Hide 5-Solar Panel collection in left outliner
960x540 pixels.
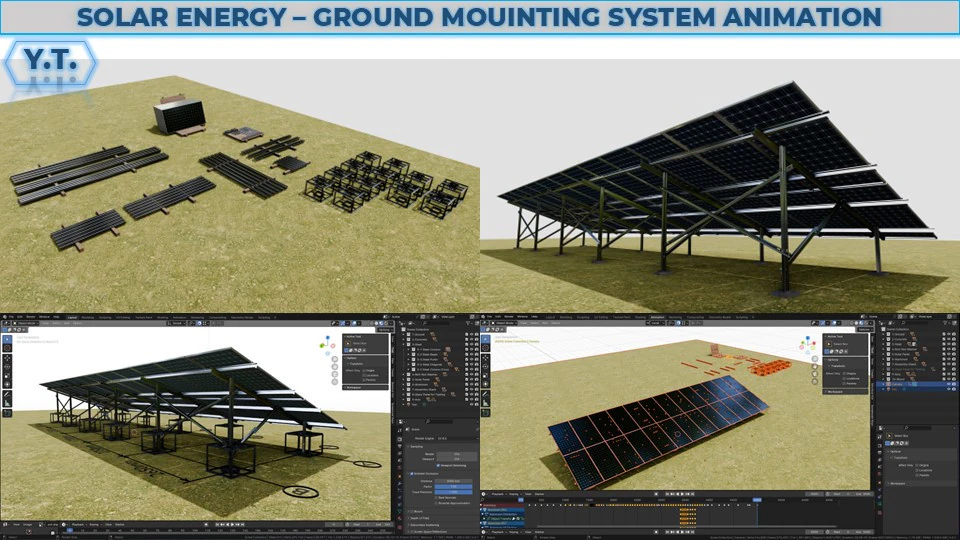tap(471, 380)
